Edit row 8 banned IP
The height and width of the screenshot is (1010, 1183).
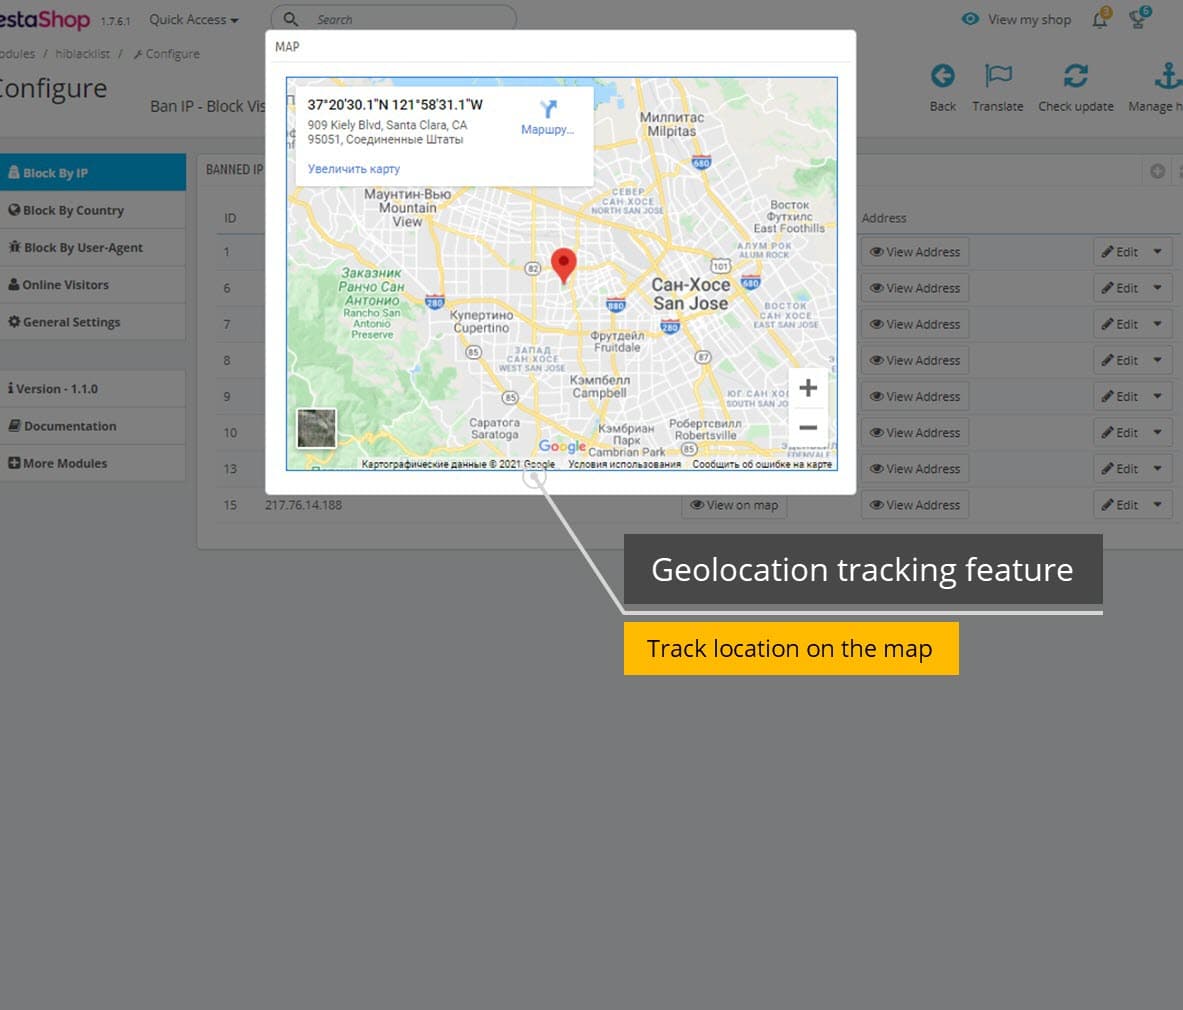tap(1120, 361)
